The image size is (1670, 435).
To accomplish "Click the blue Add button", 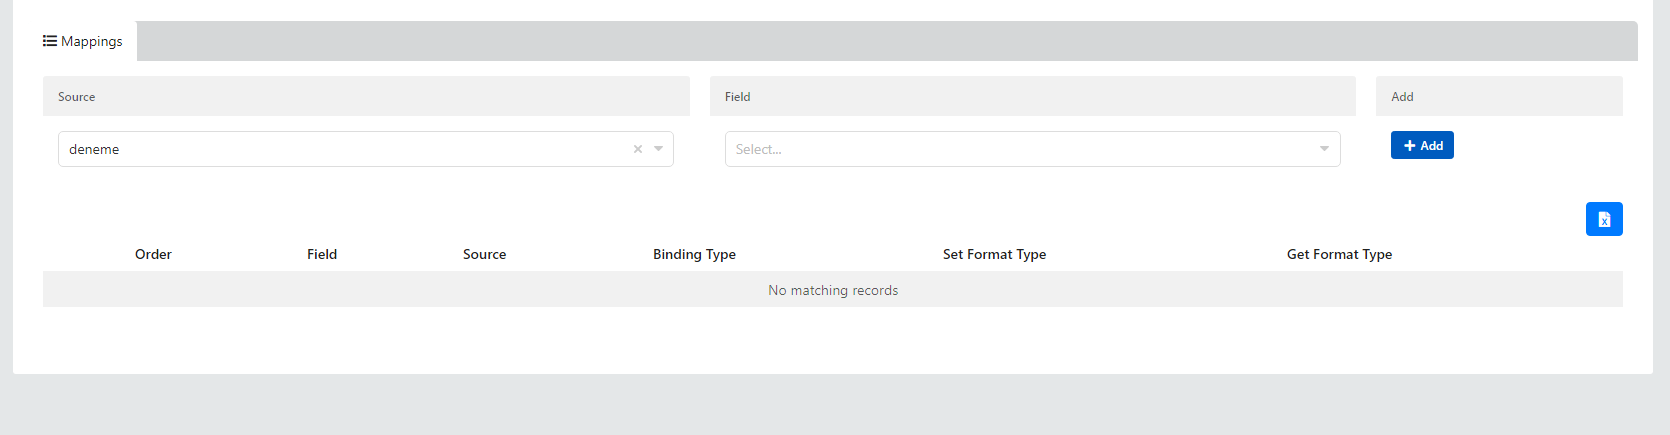I will click(1422, 145).
